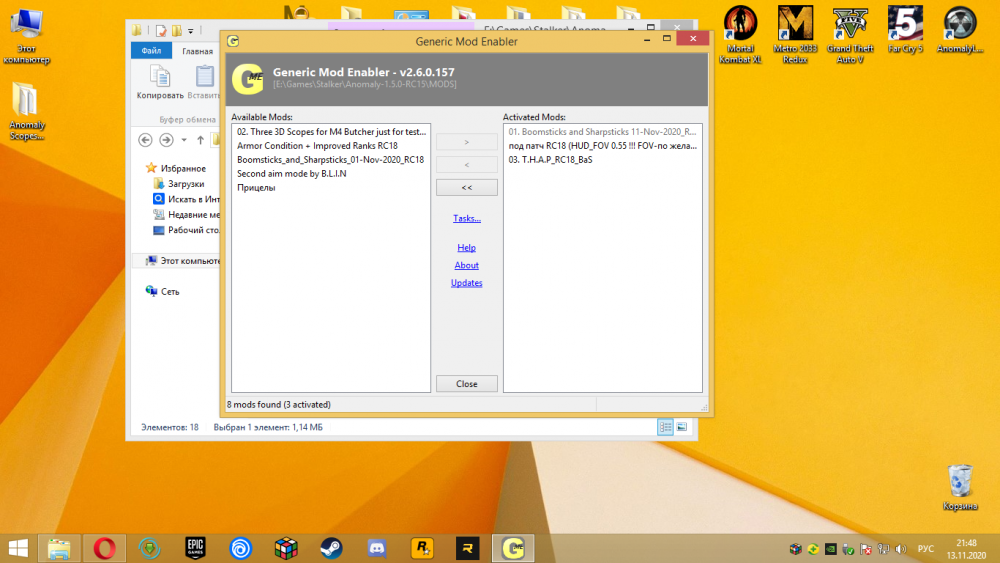1000x563 pixels.
Task: Switch to details view in Explorer status bar
Action: (666, 427)
